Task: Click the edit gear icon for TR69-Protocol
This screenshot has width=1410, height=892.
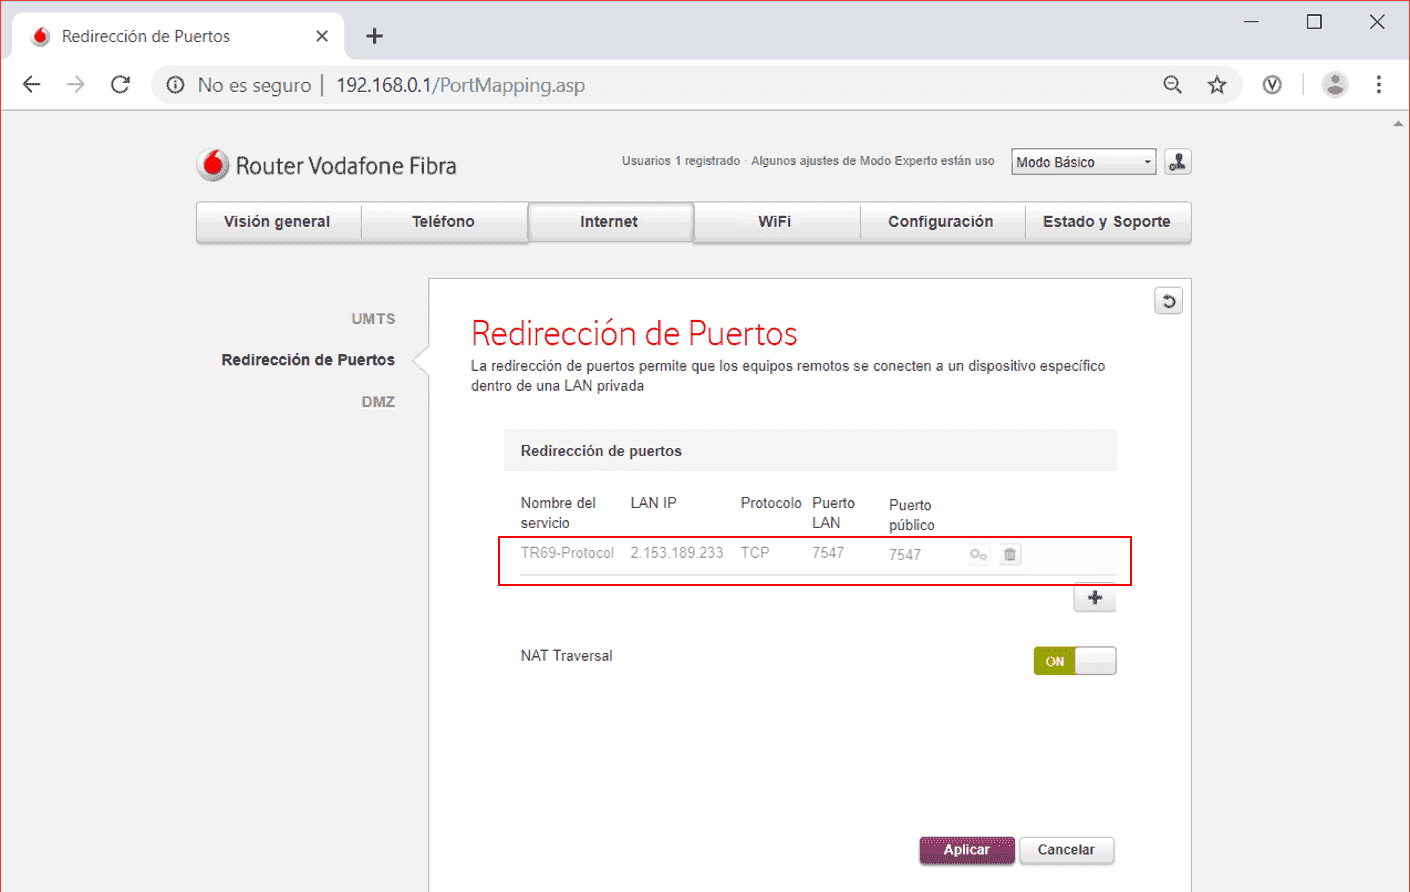Action: click(978, 554)
